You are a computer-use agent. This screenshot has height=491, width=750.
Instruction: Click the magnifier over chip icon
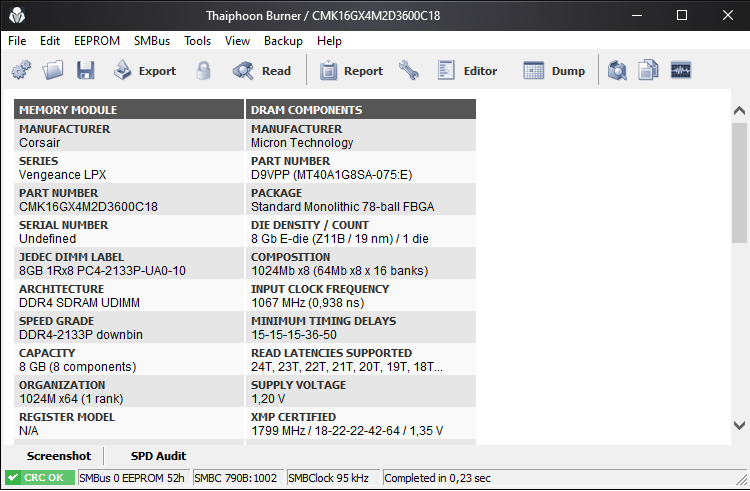pyautogui.click(x=617, y=71)
